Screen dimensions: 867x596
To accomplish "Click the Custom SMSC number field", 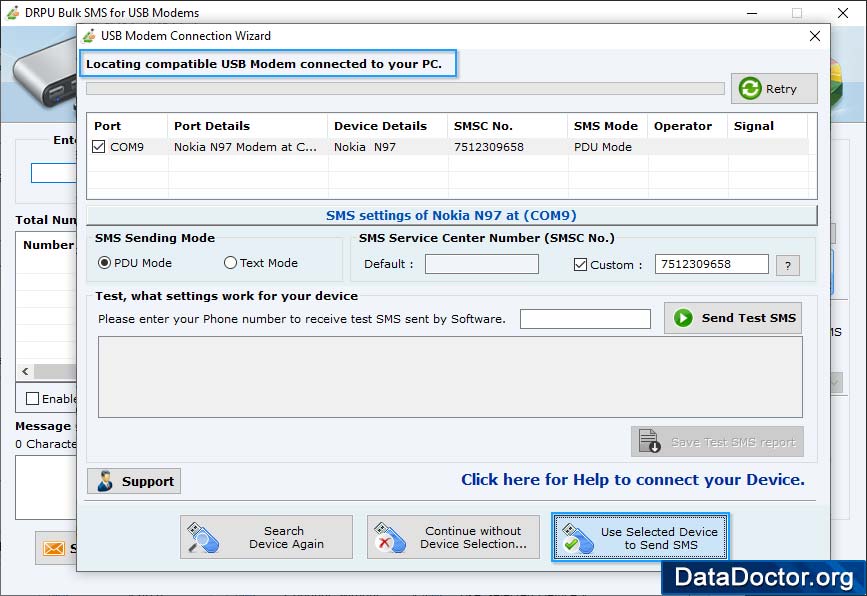I will [712, 264].
